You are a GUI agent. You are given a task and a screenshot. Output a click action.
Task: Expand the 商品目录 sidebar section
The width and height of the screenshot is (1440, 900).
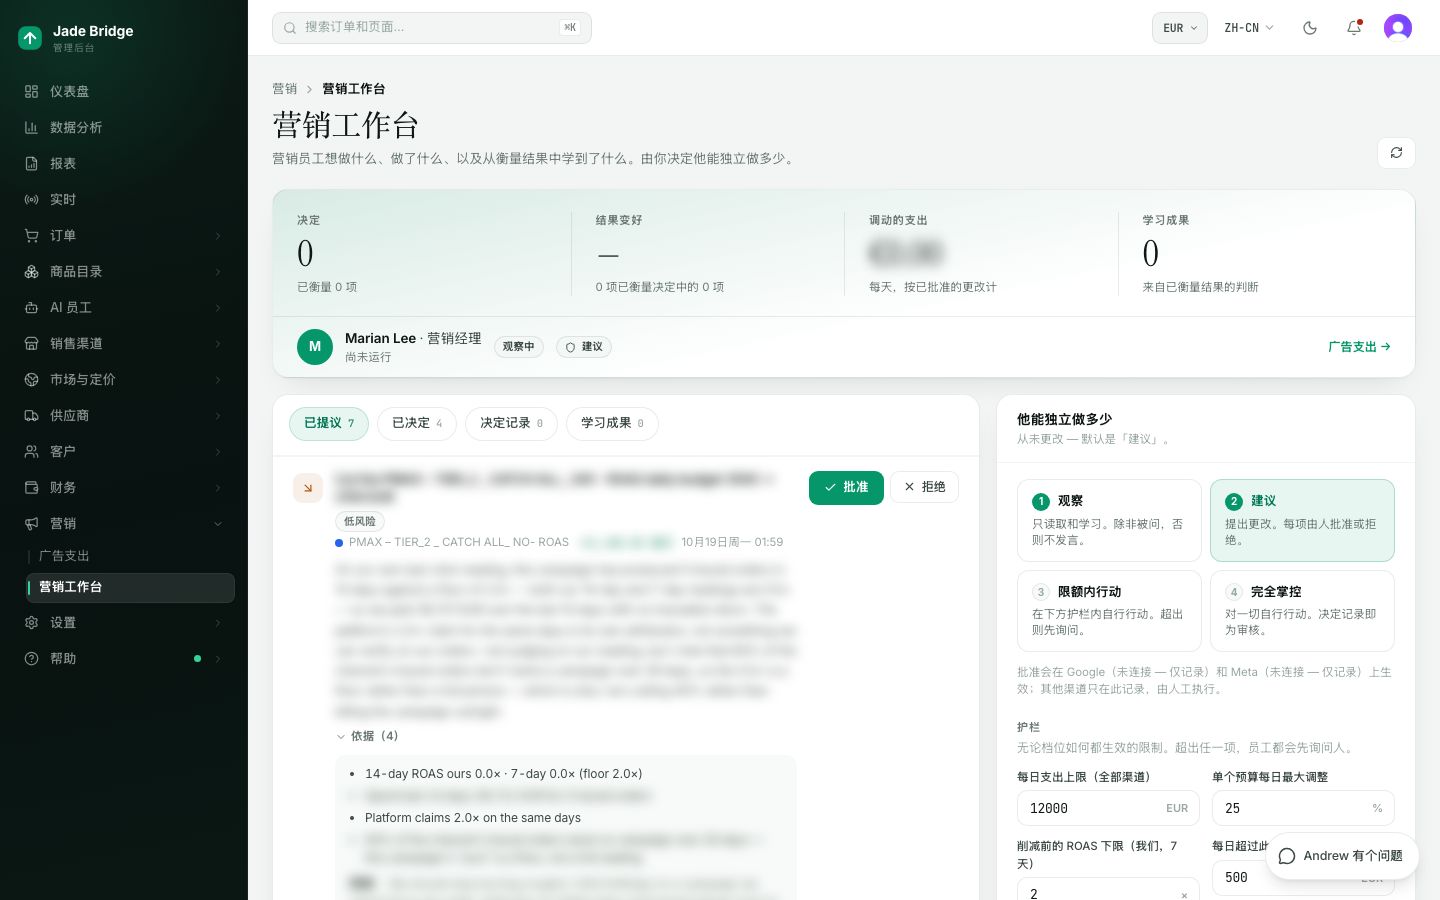tap(124, 271)
